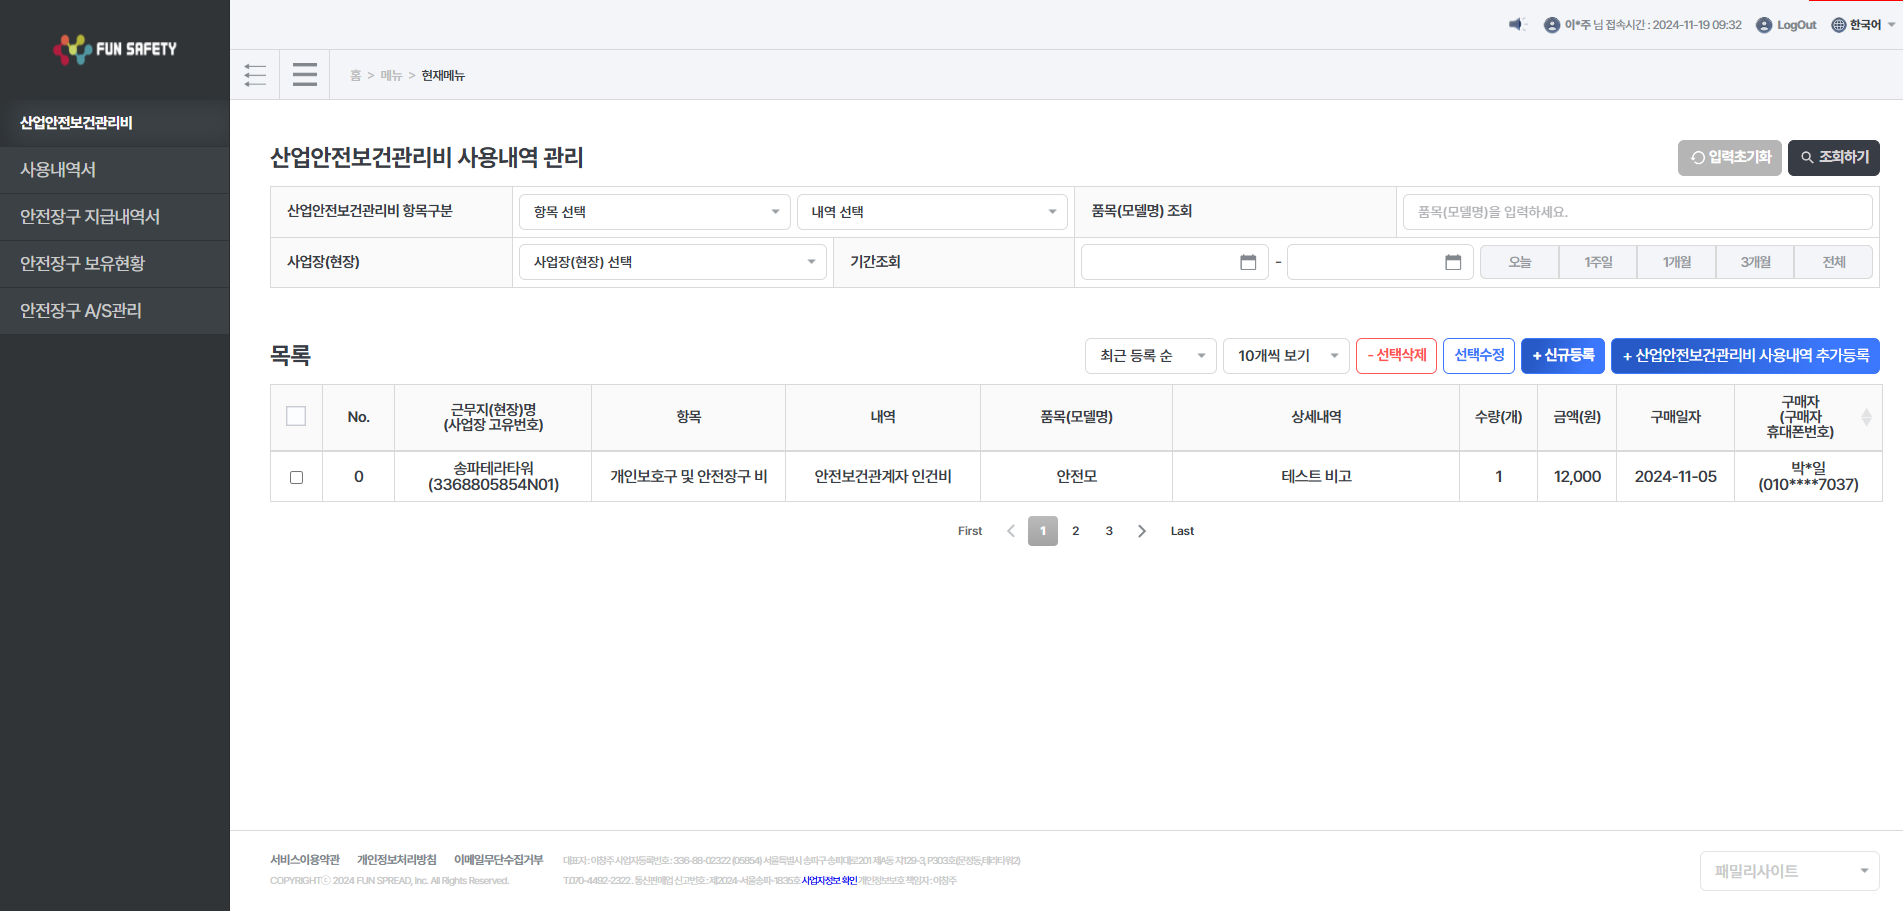1903x911 pixels.
Task: Click the 개인보호구 및 안전장구 비 cell
Action: click(688, 477)
